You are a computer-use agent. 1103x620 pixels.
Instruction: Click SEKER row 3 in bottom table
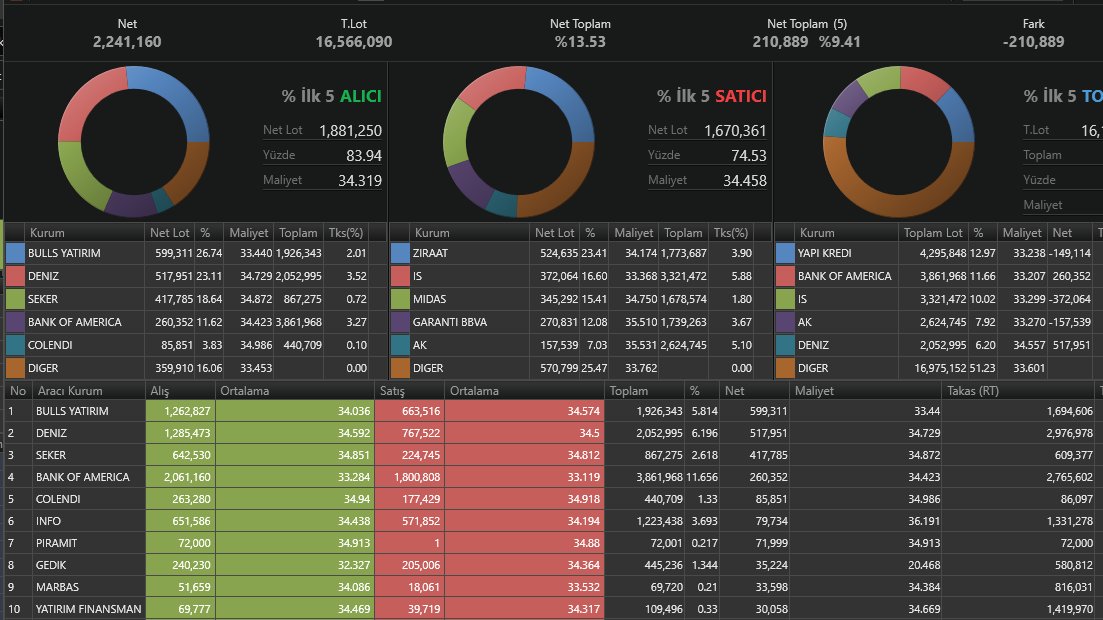point(554,455)
